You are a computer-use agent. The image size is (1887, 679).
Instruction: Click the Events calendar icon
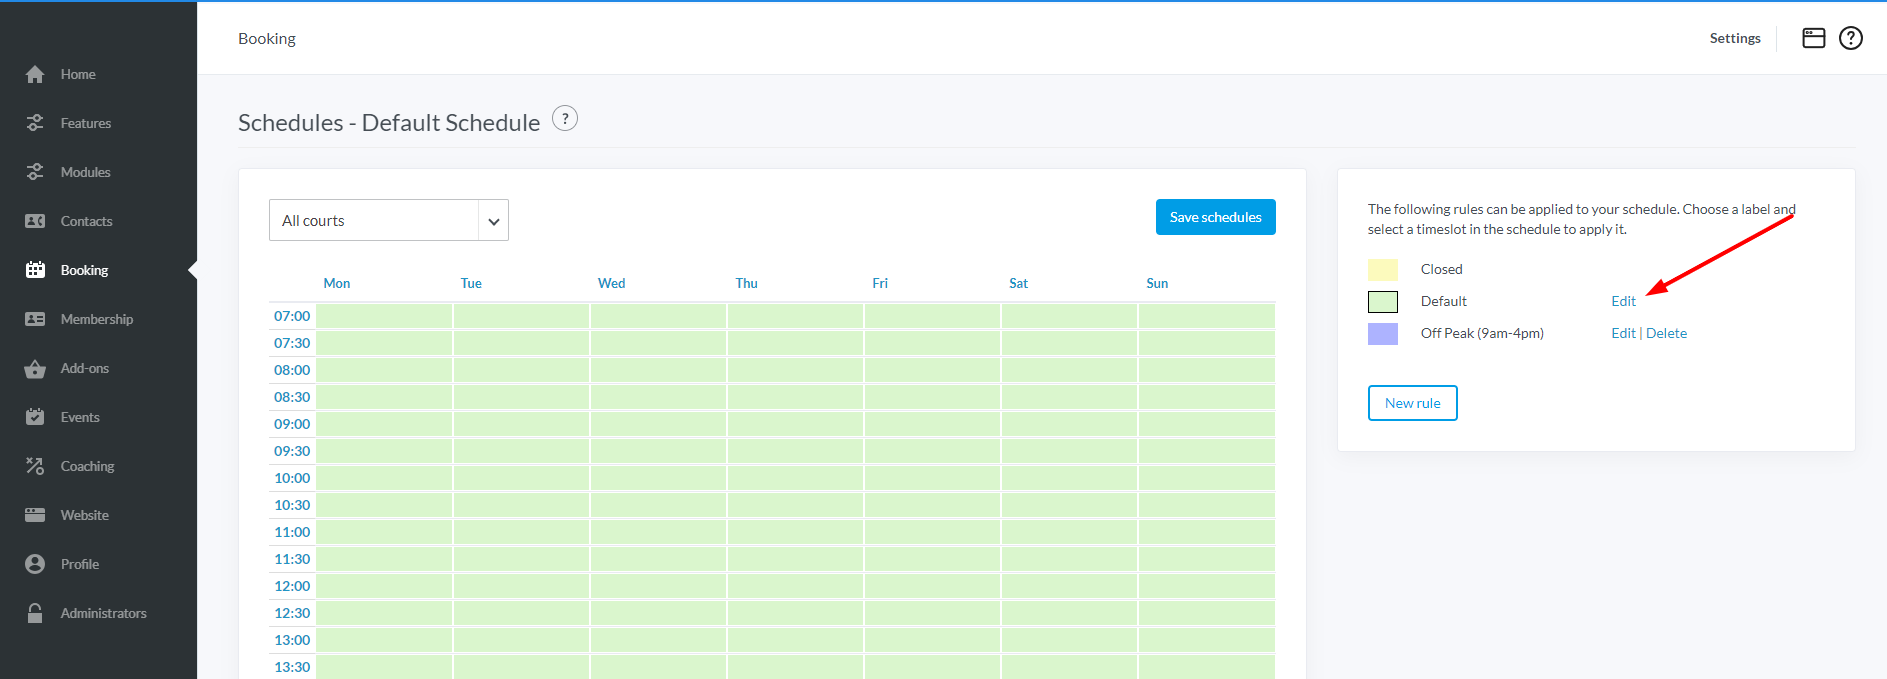coord(35,417)
